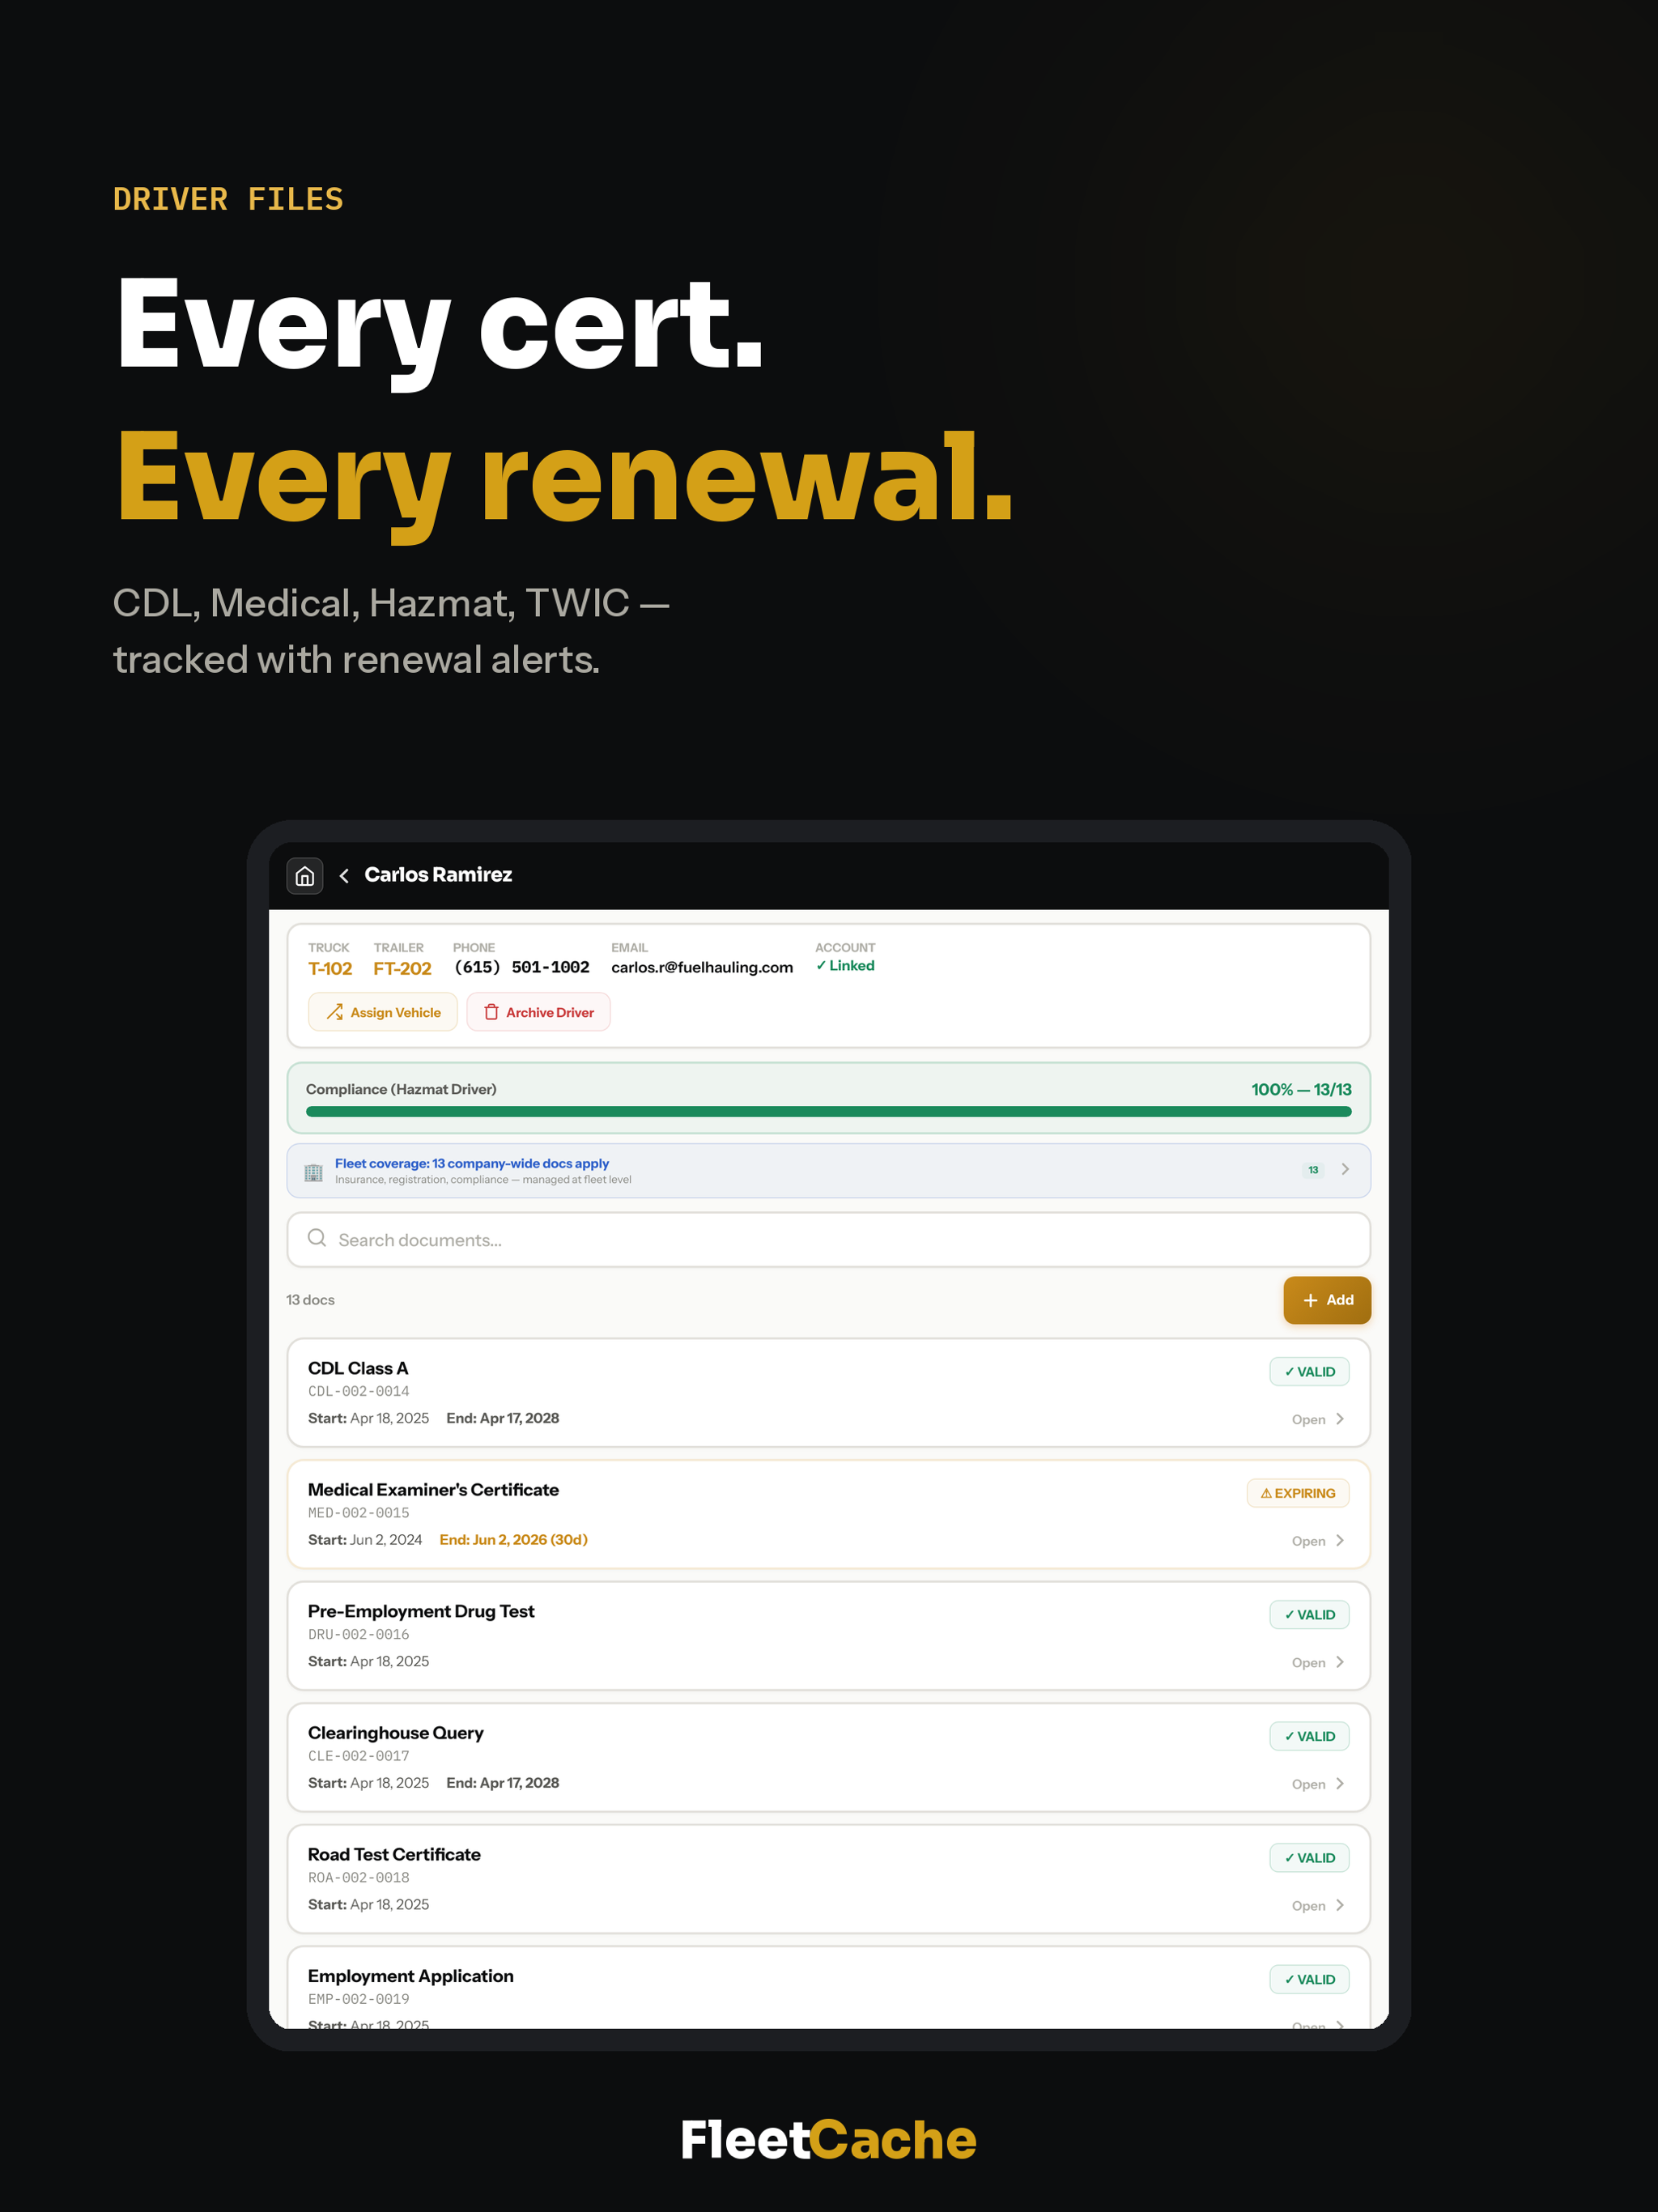Open Road Test Certificate document

828,1879
